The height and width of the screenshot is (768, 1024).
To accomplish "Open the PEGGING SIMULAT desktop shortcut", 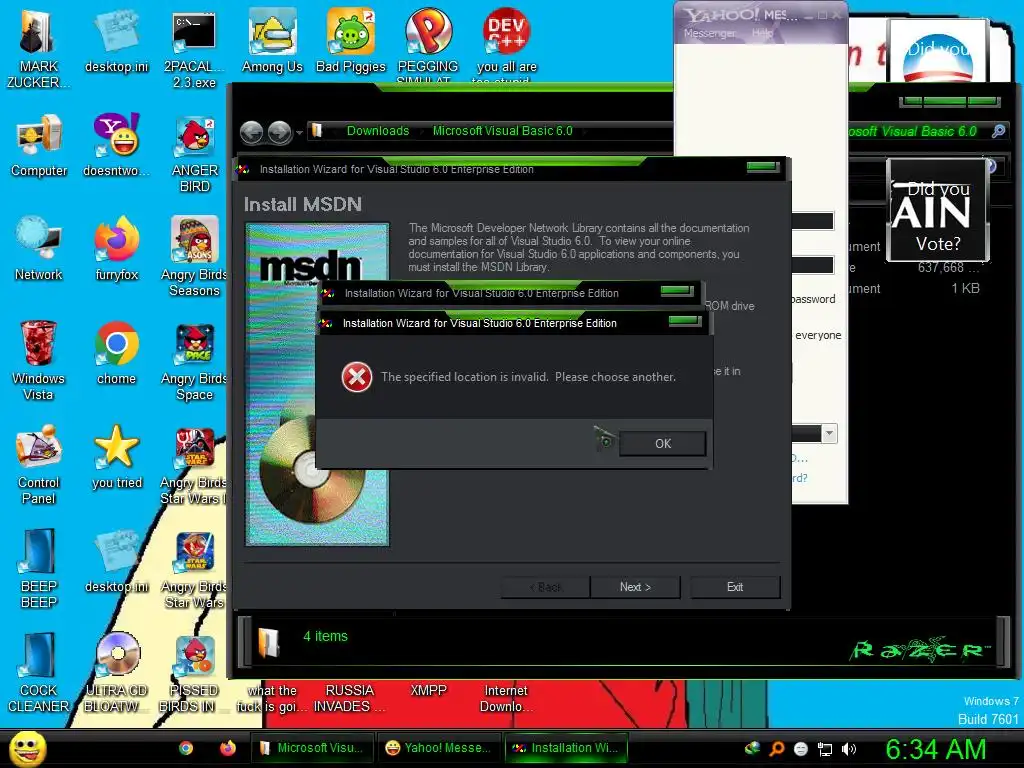I will click(428, 46).
